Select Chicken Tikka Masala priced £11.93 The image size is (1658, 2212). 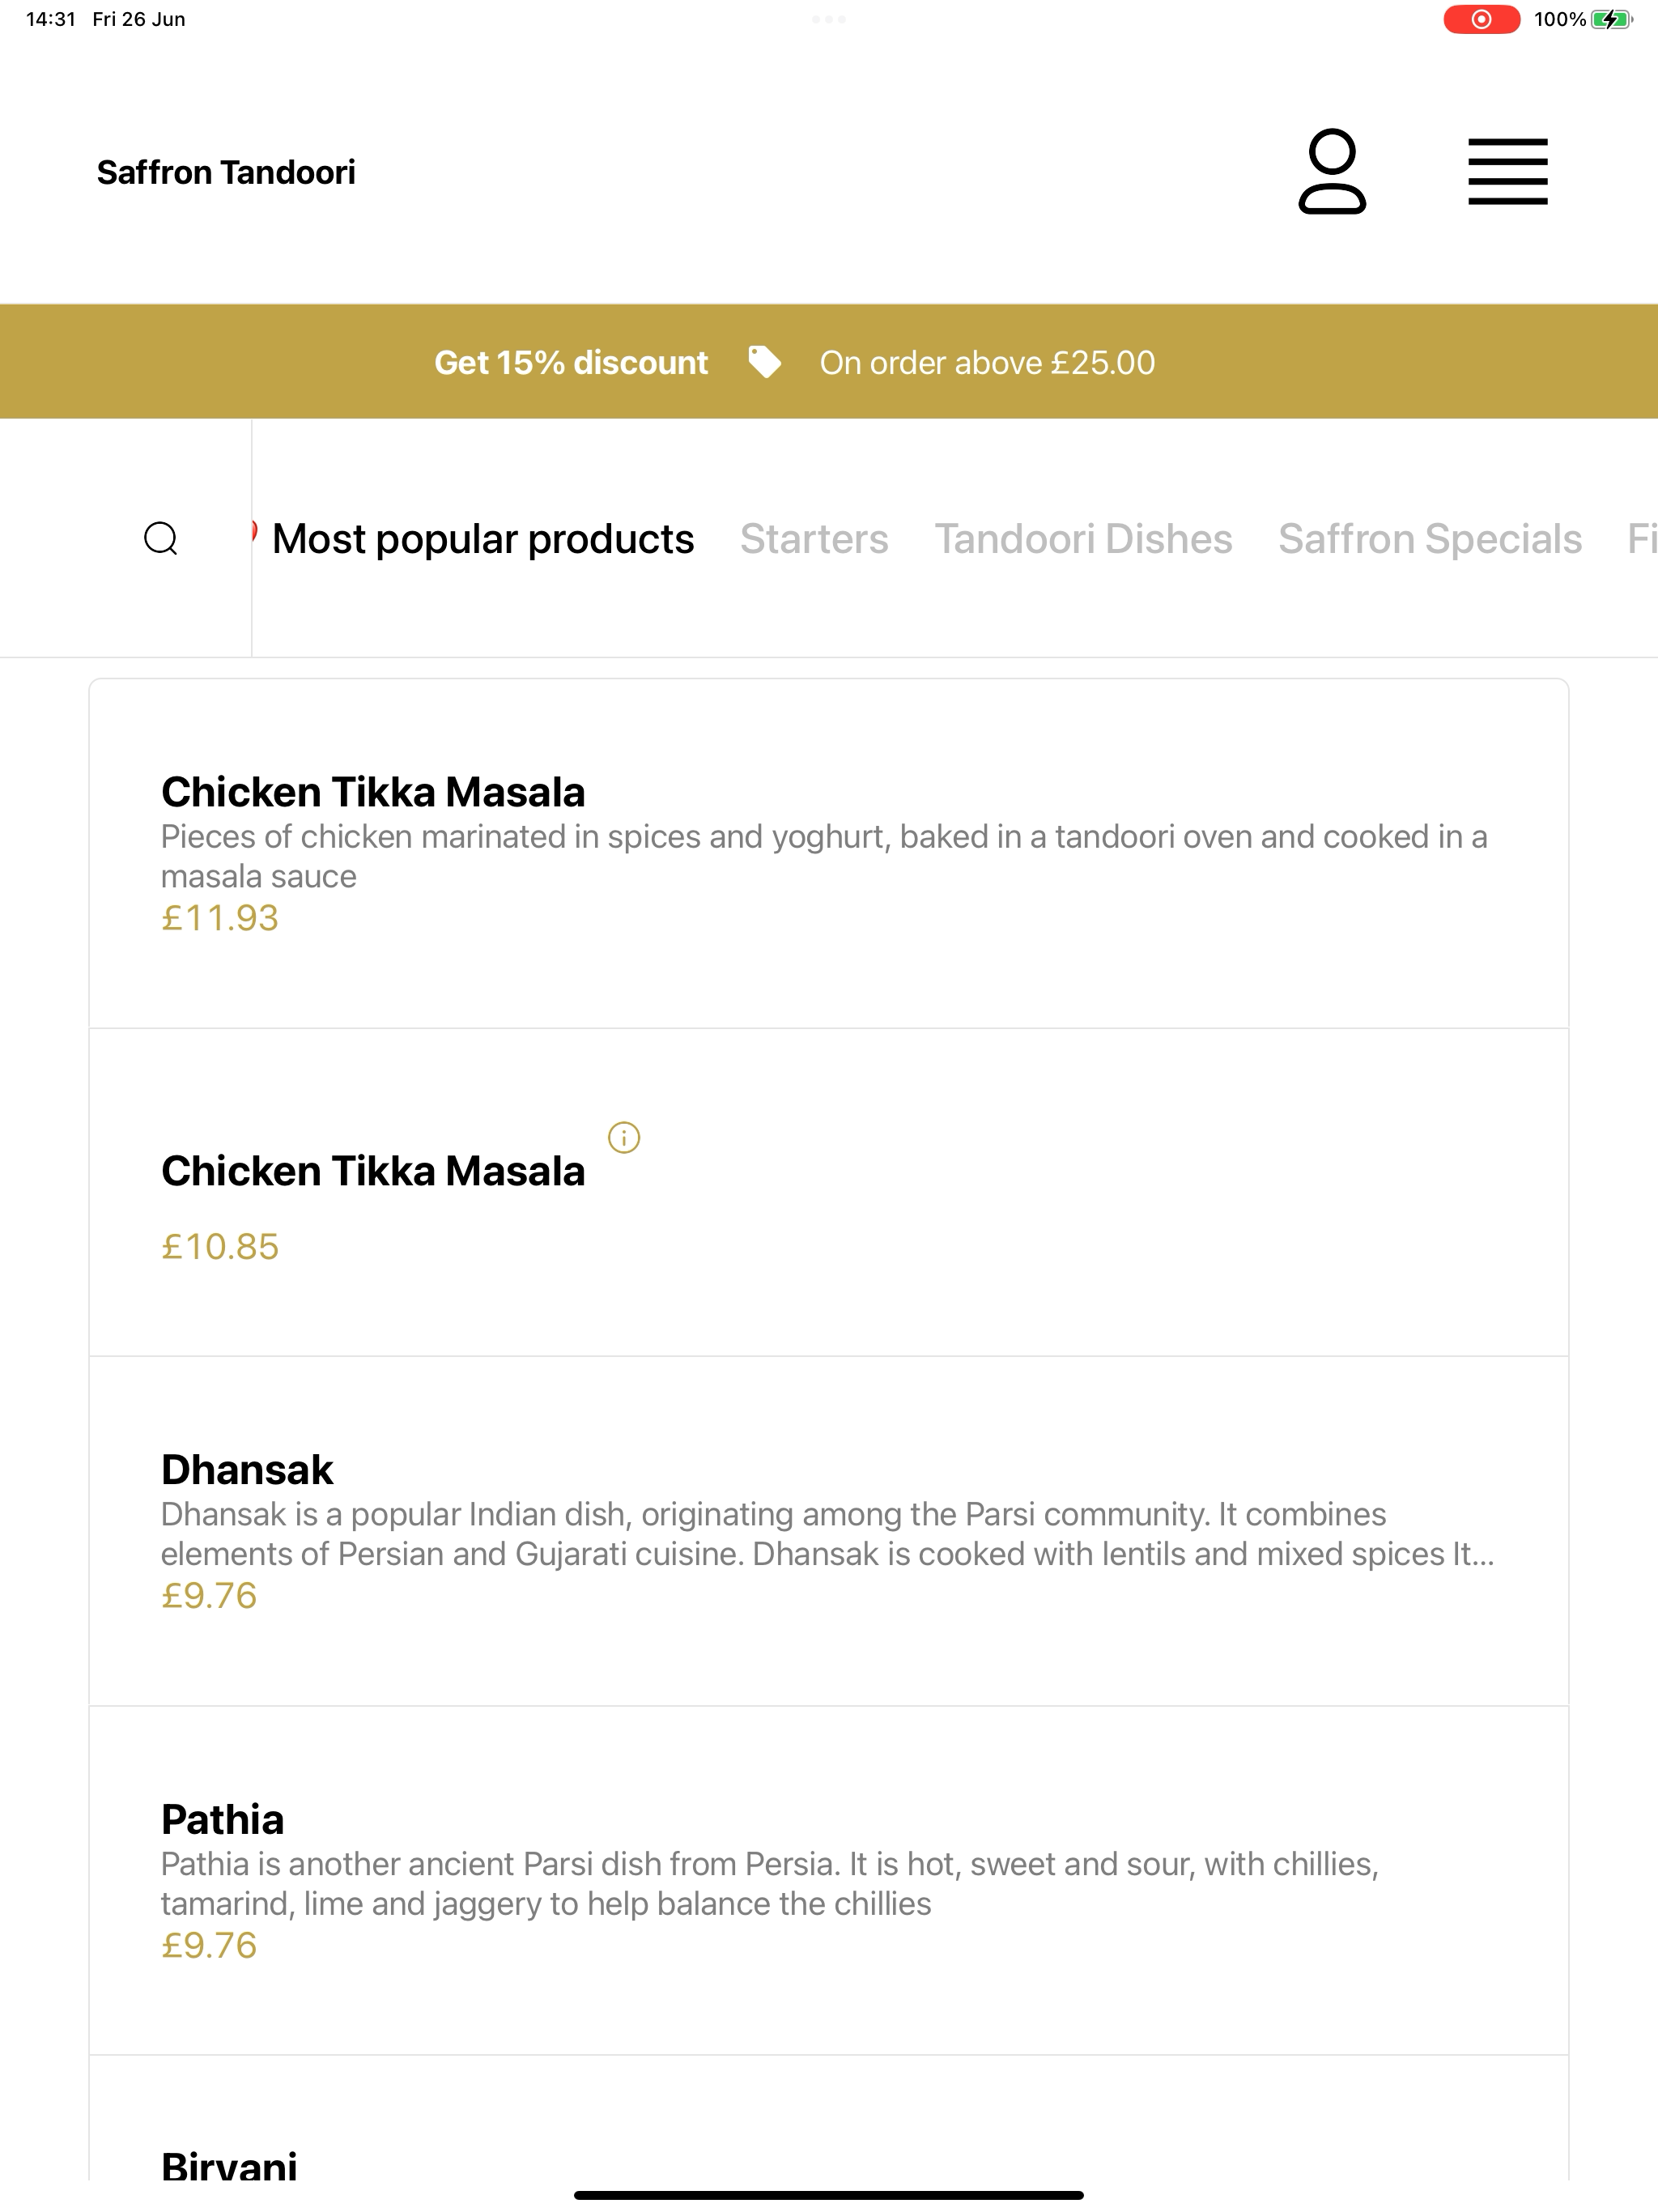tap(829, 853)
